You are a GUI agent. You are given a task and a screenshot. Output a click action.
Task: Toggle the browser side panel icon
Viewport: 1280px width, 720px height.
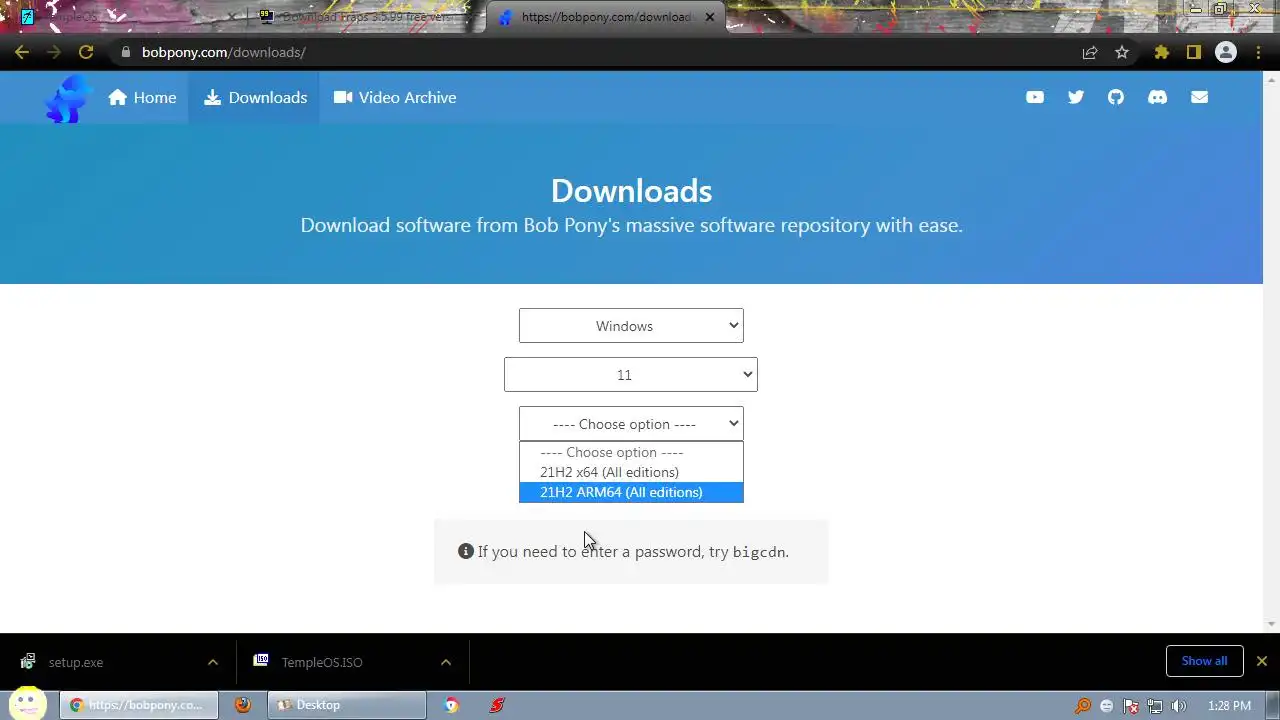pos(1194,52)
